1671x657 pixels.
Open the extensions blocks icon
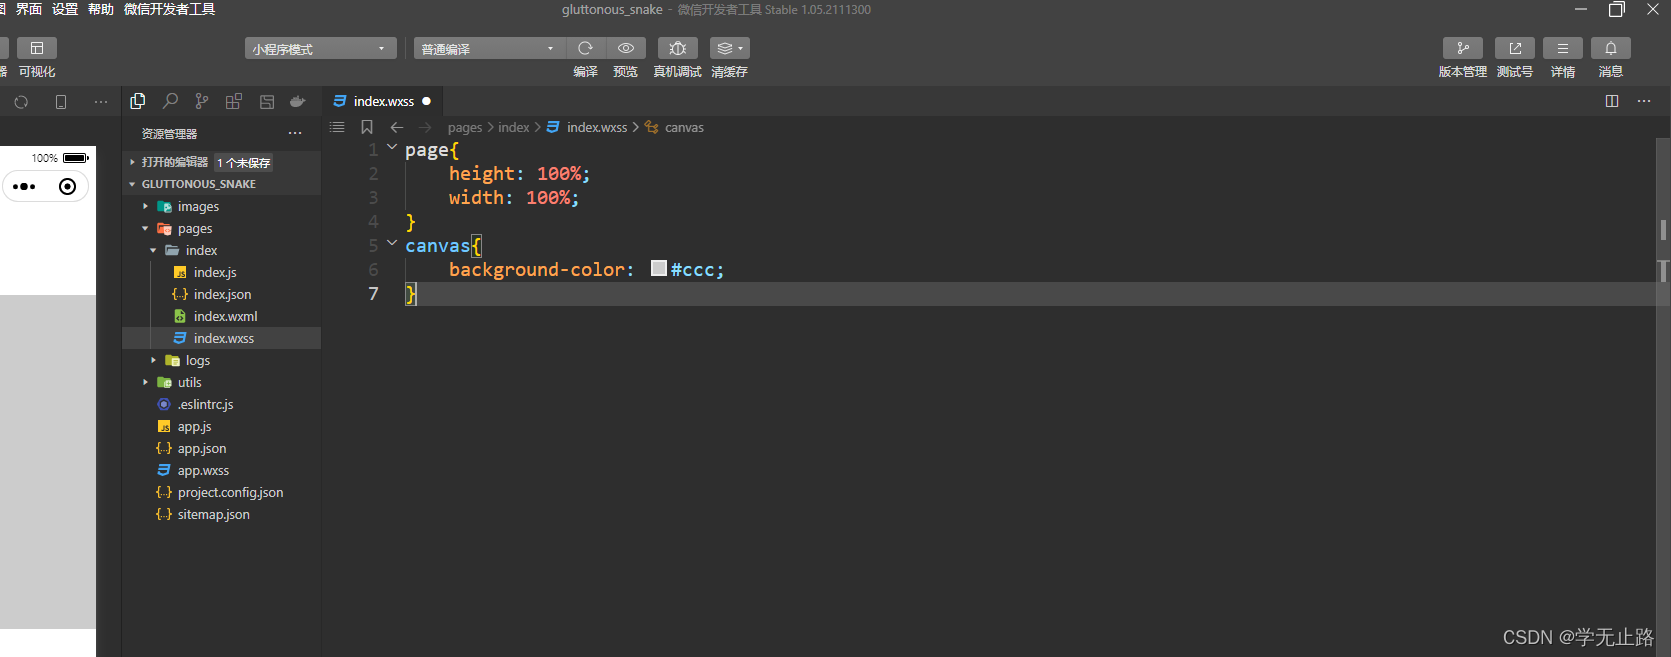(234, 101)
